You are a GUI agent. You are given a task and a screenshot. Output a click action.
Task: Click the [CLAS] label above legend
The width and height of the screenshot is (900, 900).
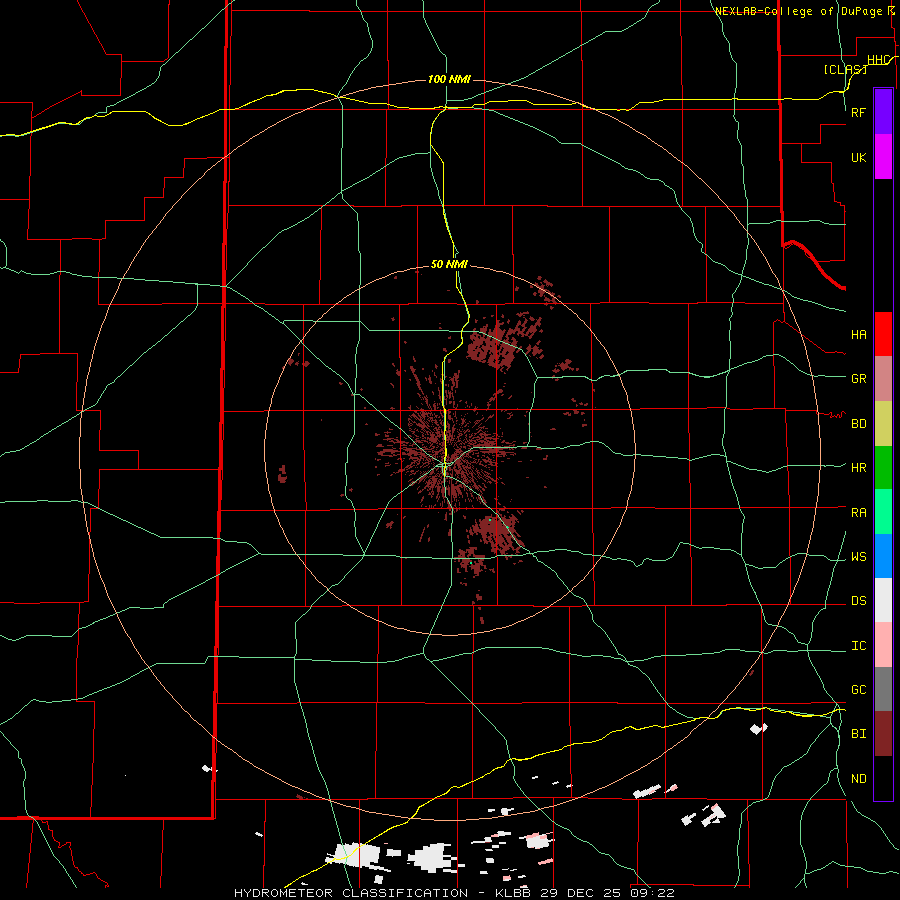[845, 69]
